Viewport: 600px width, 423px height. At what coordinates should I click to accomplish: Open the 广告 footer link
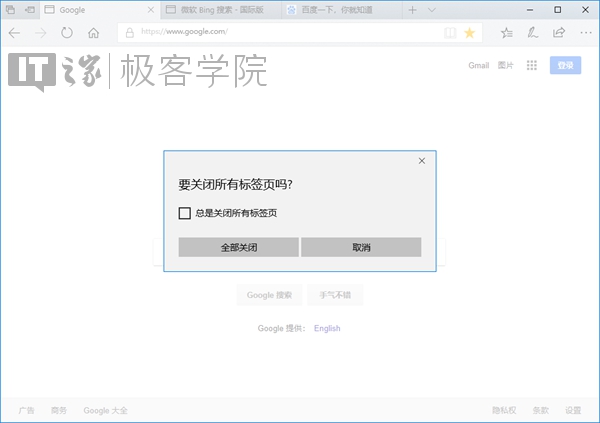(26, 410)
